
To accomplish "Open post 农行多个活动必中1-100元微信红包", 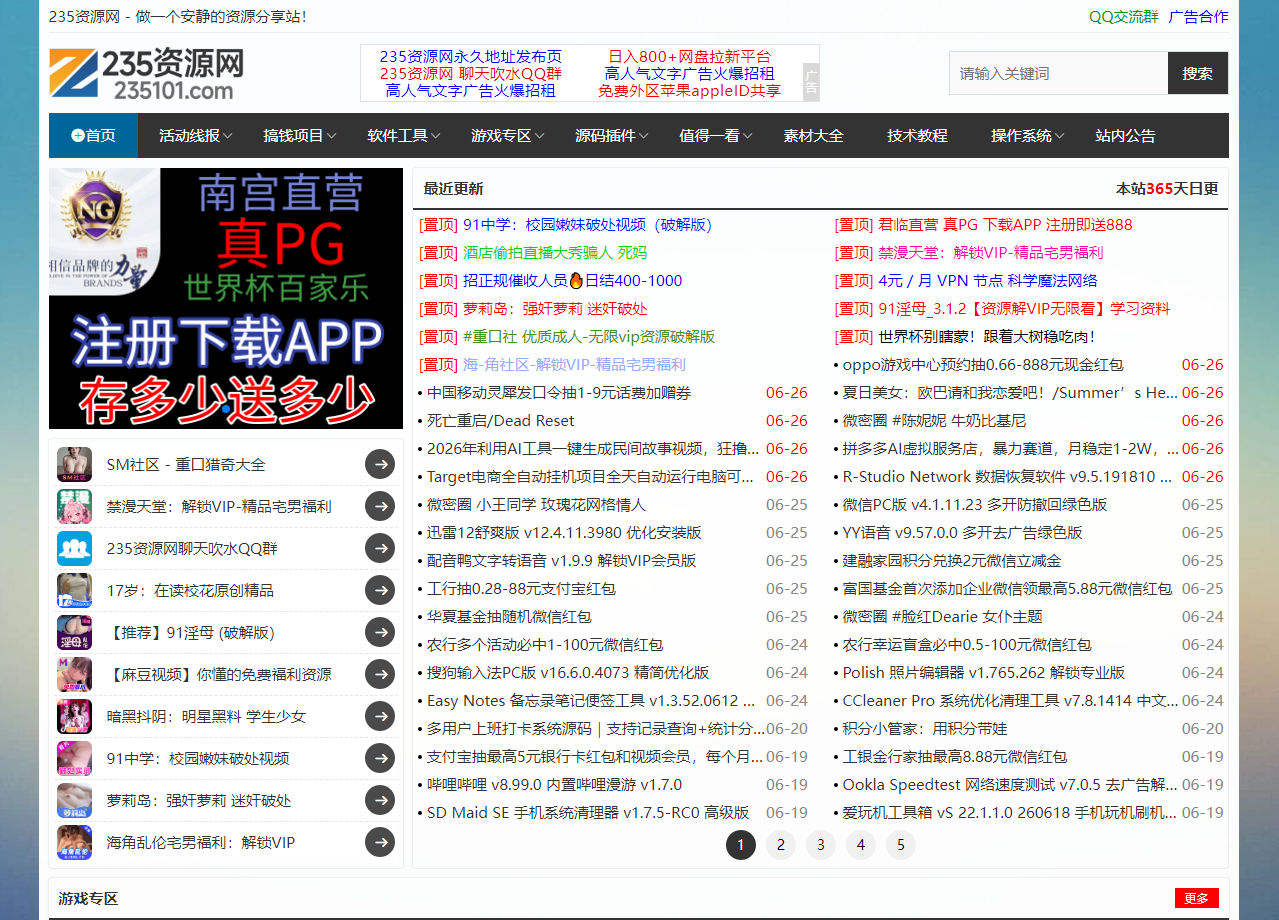I will (x=545, y=645).
